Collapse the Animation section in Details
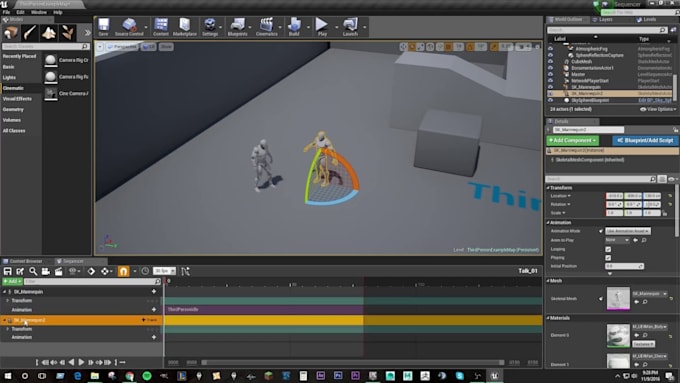680x383 pixels. click(548, 223)
